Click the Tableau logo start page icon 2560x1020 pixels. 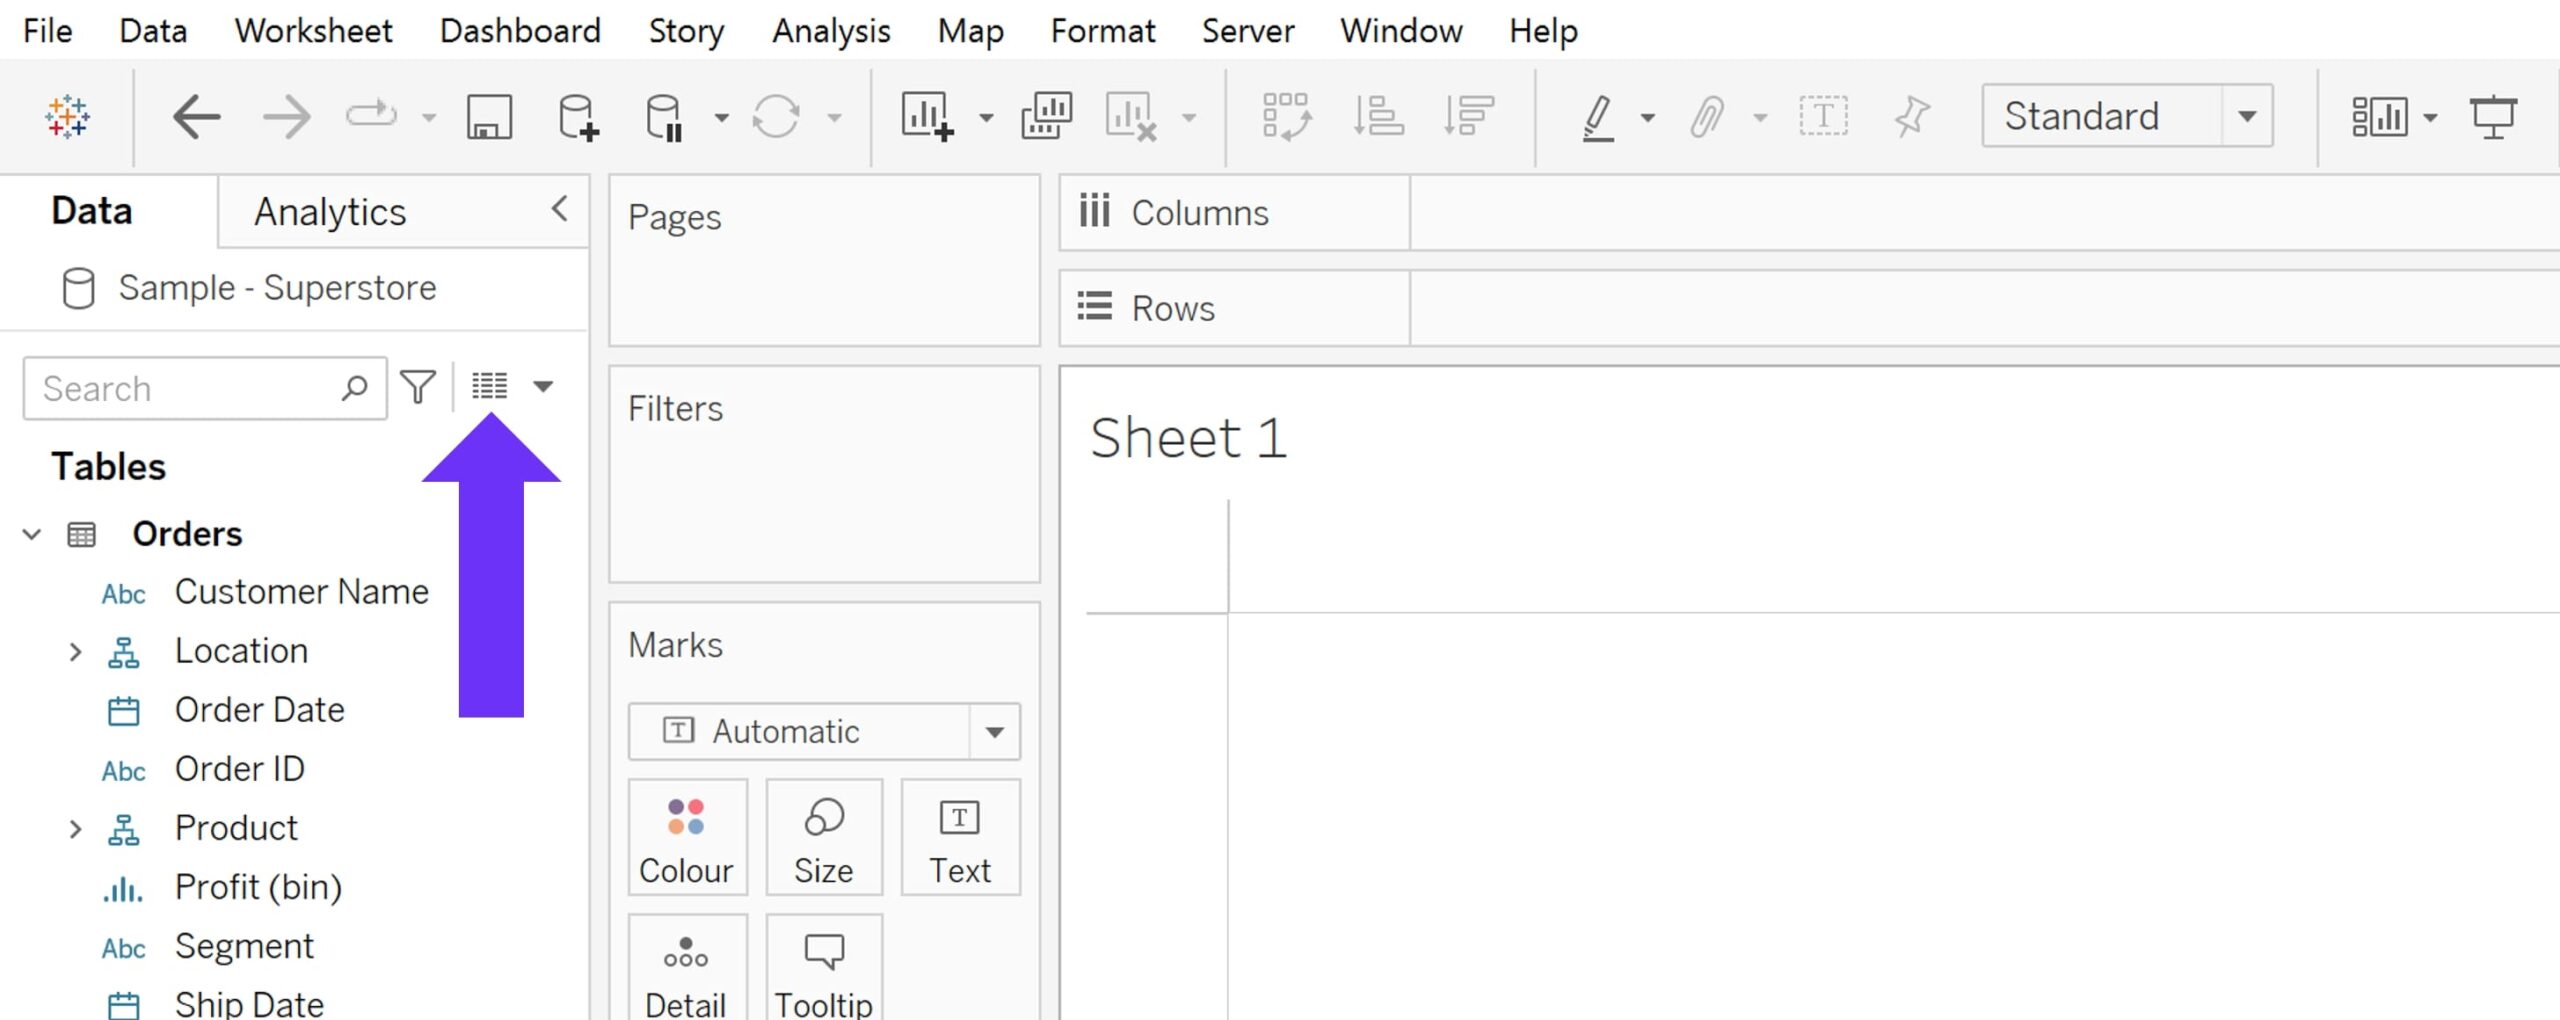(x=67, y=116)
